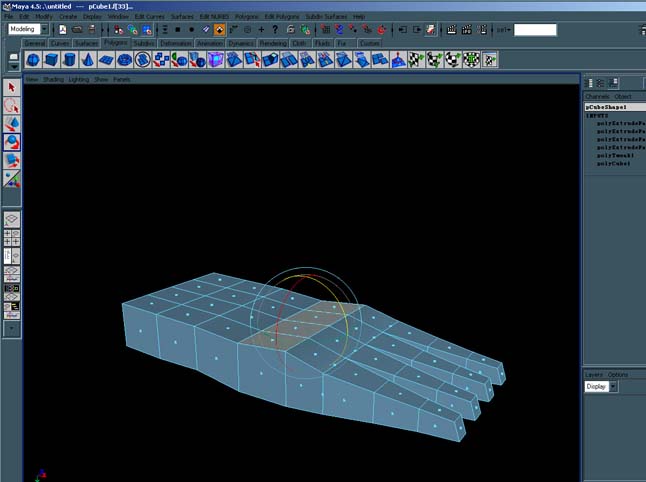
Task: Toggle select by hierarchy mode
Action: [119, 30]
